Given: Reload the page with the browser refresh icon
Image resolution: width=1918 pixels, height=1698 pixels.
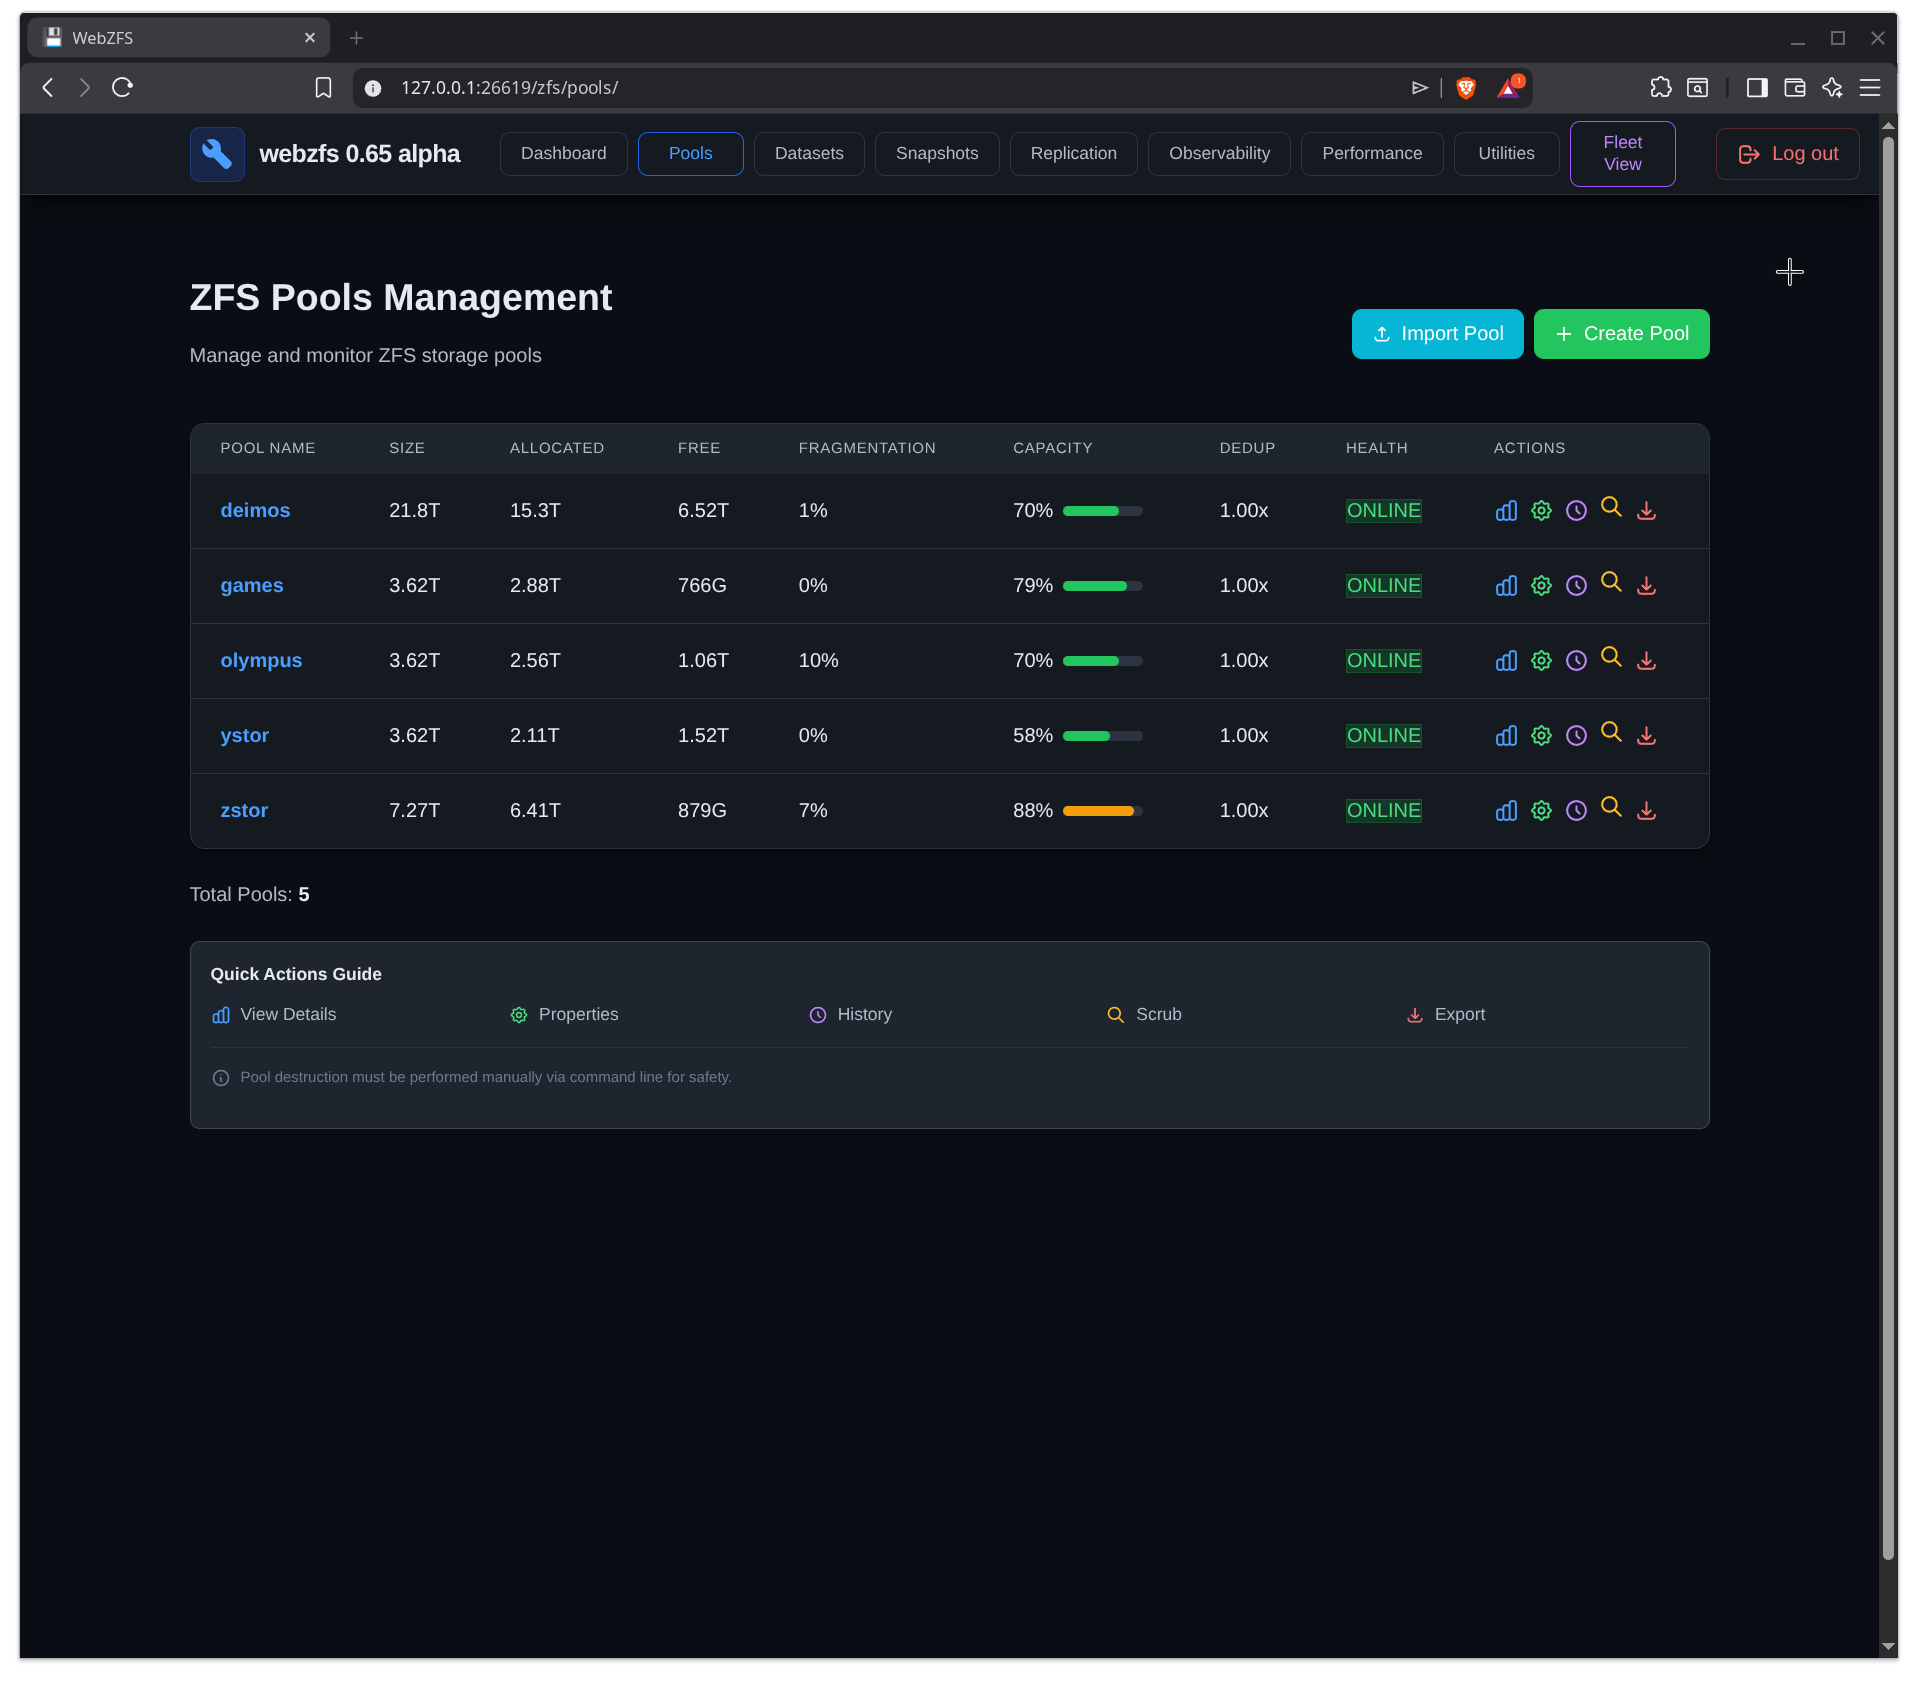Looking at the screenshot, I should (x=122, y=87).
